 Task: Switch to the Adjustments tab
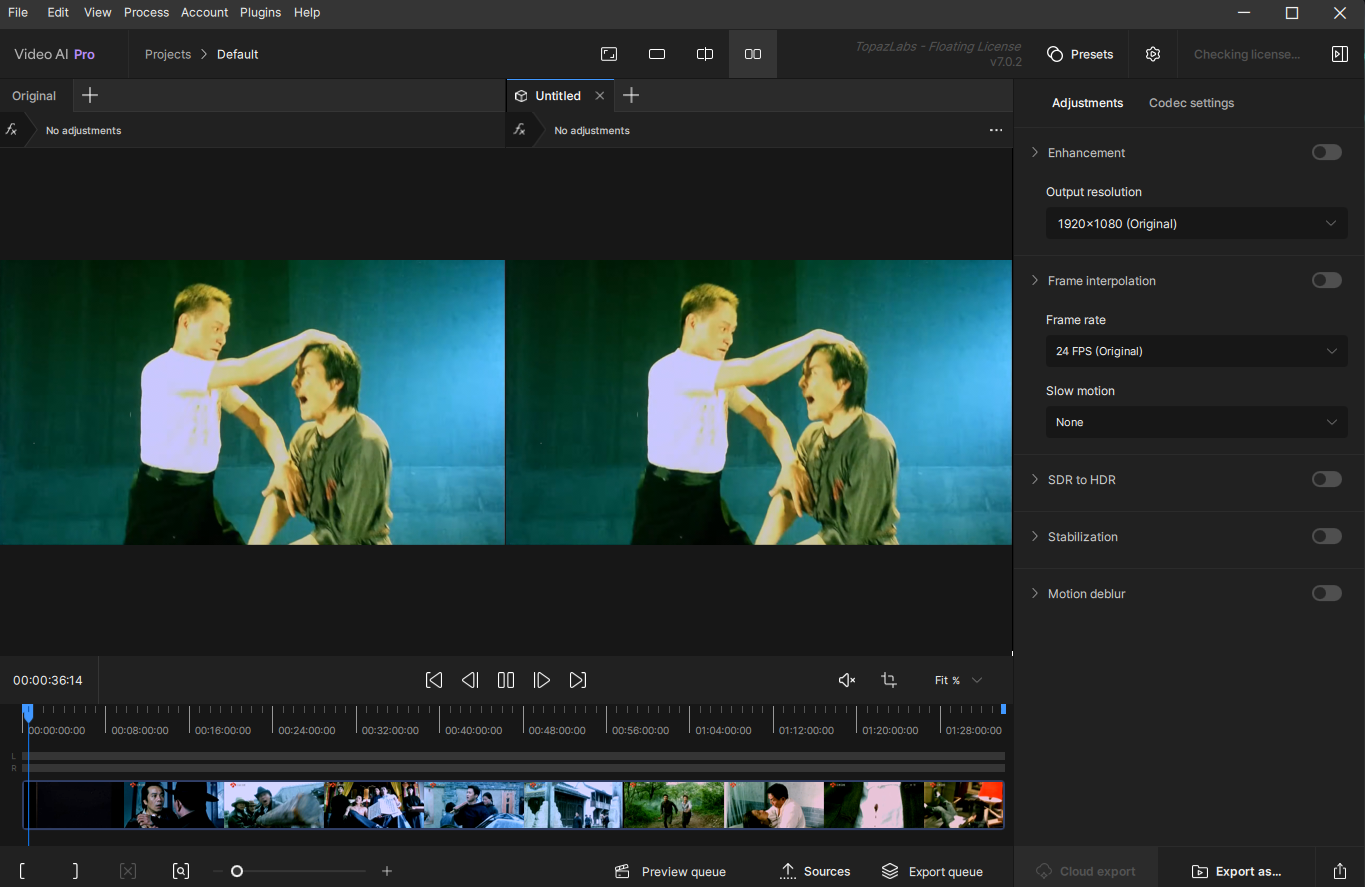1087,103
